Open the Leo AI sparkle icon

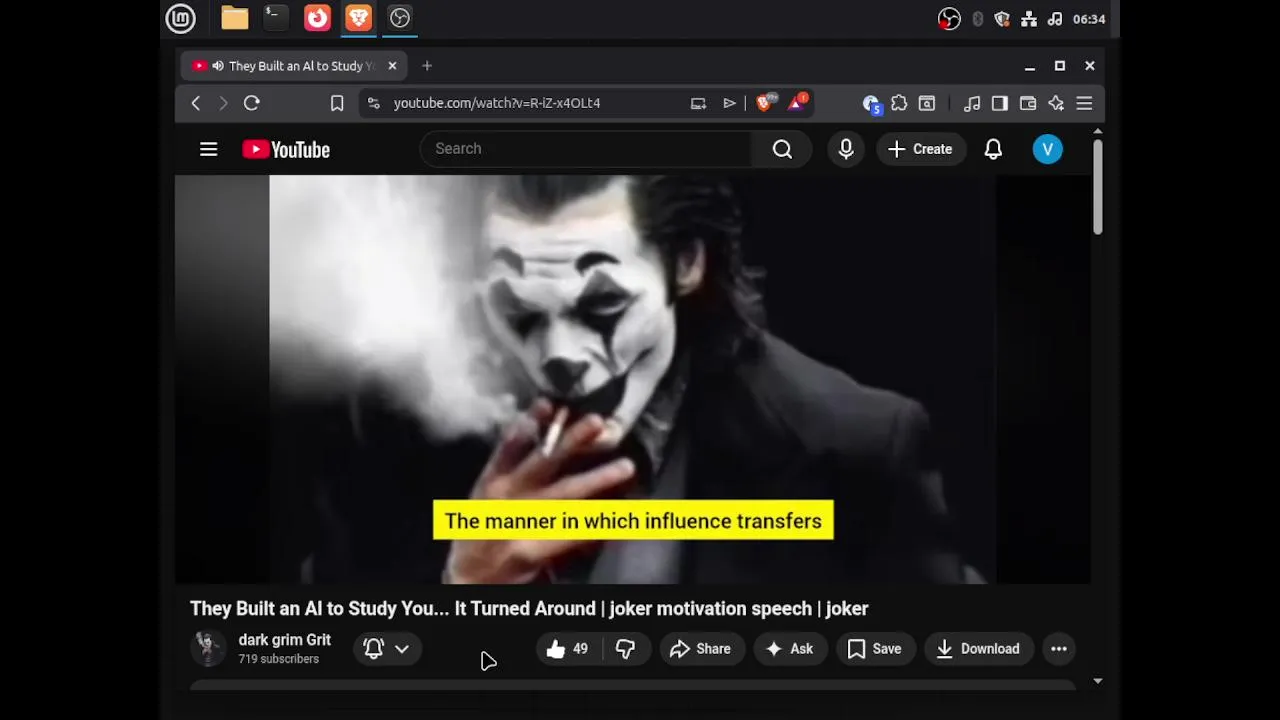pos(1056,103)
